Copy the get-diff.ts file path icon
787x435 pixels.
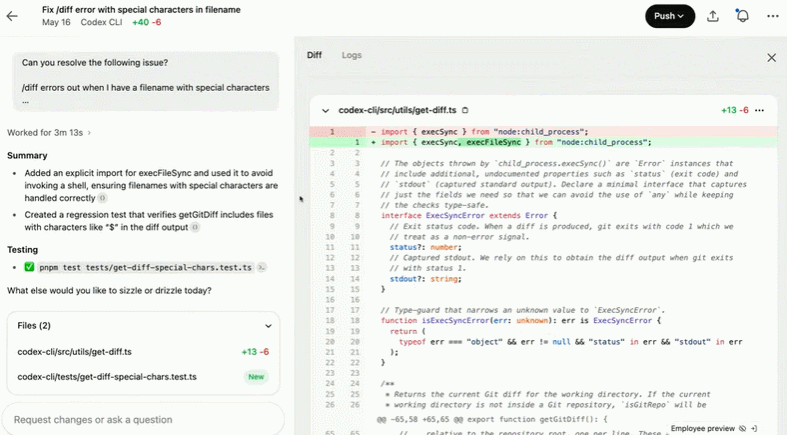click(x=465, y=110)
